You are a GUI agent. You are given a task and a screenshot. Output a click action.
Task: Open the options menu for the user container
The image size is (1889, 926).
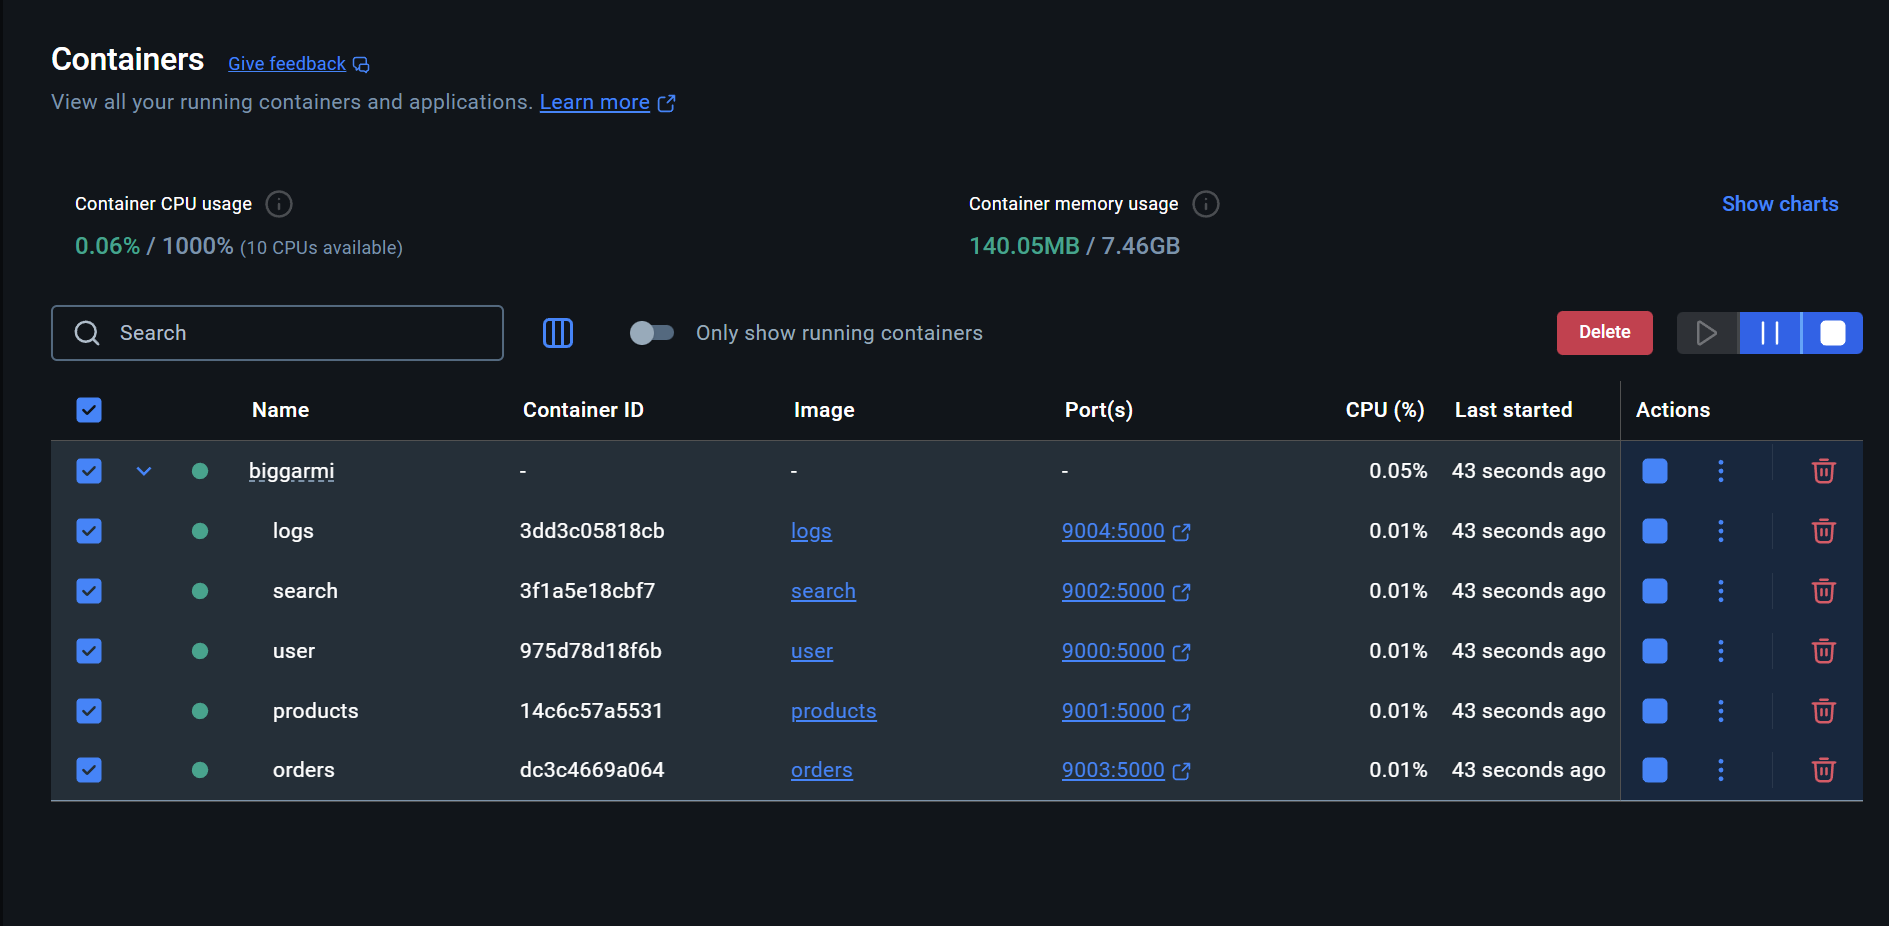click(1721, 651)
